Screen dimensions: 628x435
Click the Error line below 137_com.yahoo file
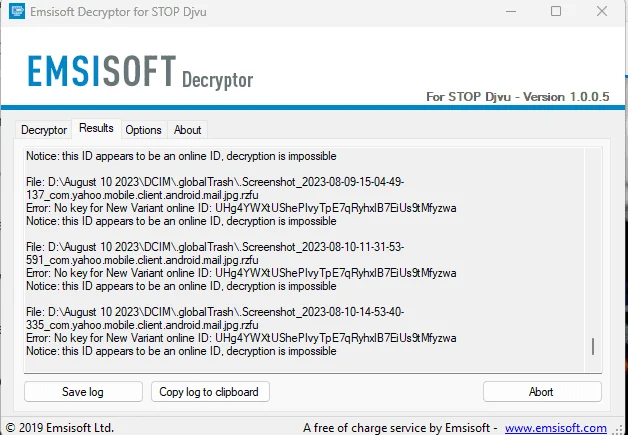(241, 208)
